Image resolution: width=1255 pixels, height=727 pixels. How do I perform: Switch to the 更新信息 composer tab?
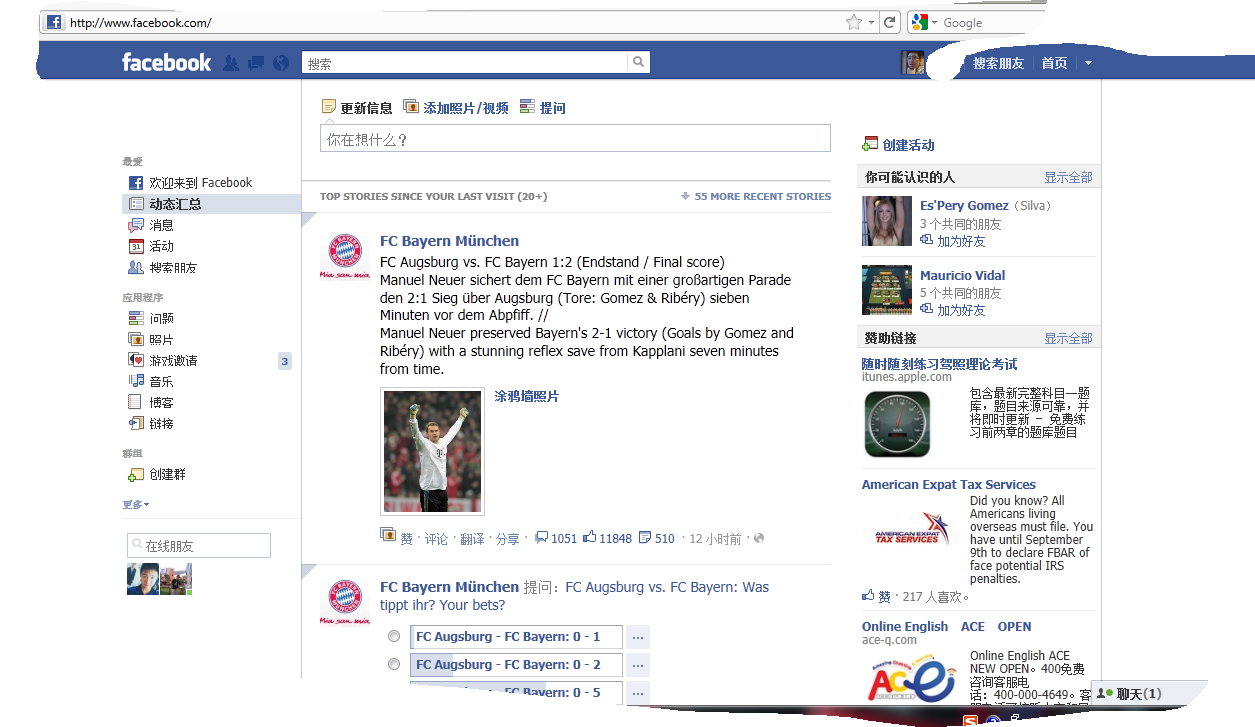point(357,107)
